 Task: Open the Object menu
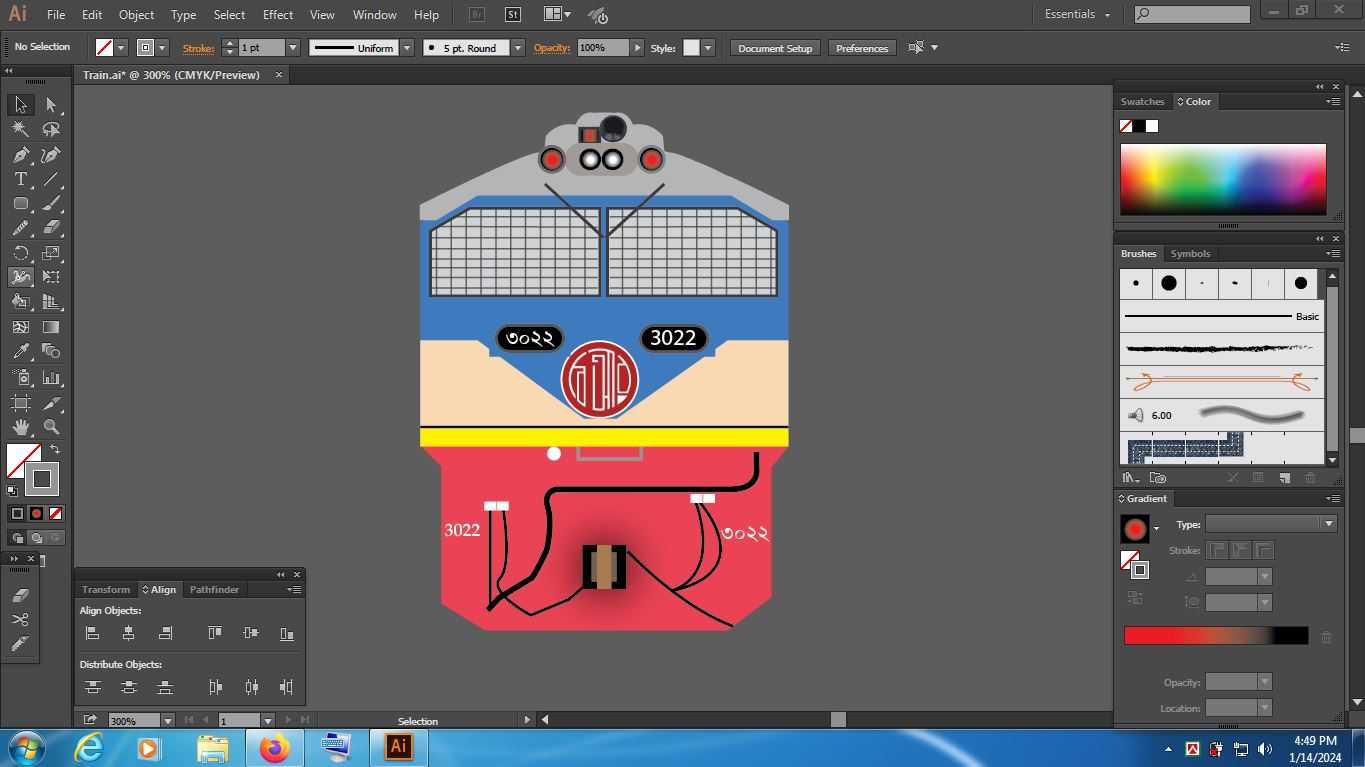pos(136,15)
